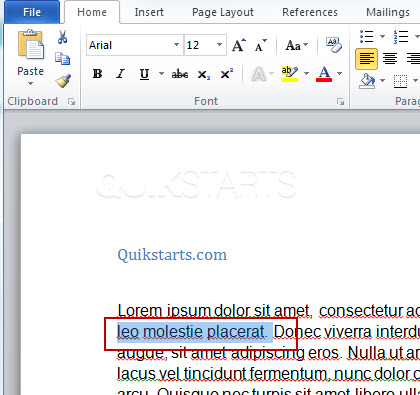Expand the Text Effects arrow
The height and width of the screenshot is (395, 420).
pos(272,74)
